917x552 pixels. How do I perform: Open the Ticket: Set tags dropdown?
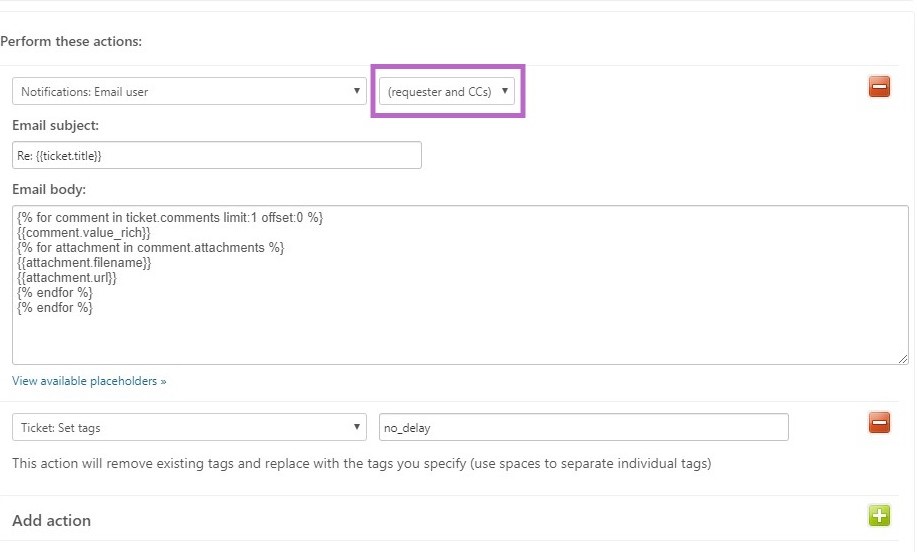(x=190, y=428)
